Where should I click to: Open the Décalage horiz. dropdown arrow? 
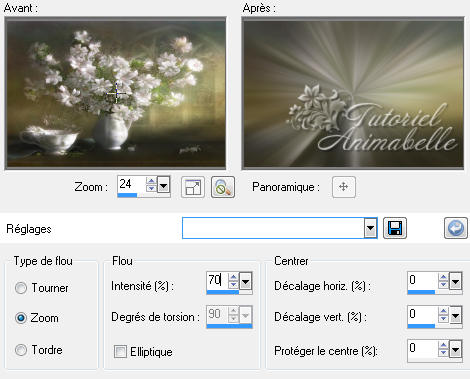pos(455,282)
